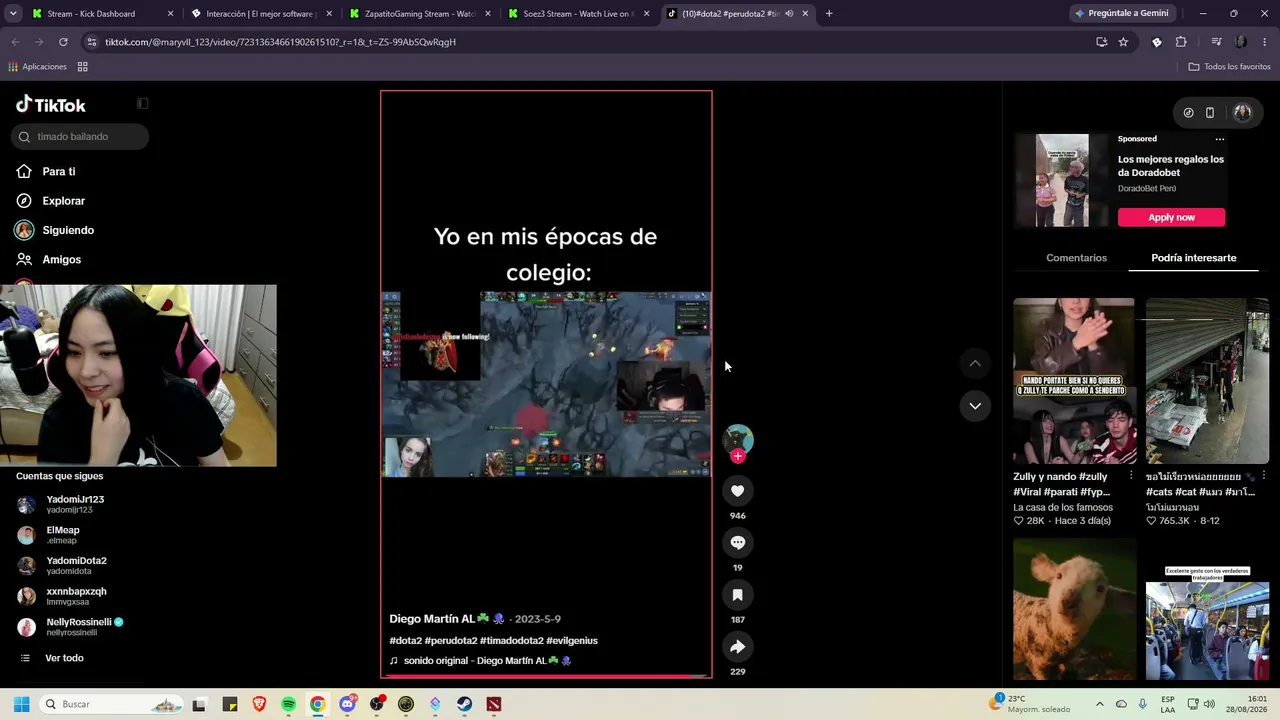1280x720 pixels.
Task: Collapse the TikTok sidebar panel icon
Action: coord(143,104)
